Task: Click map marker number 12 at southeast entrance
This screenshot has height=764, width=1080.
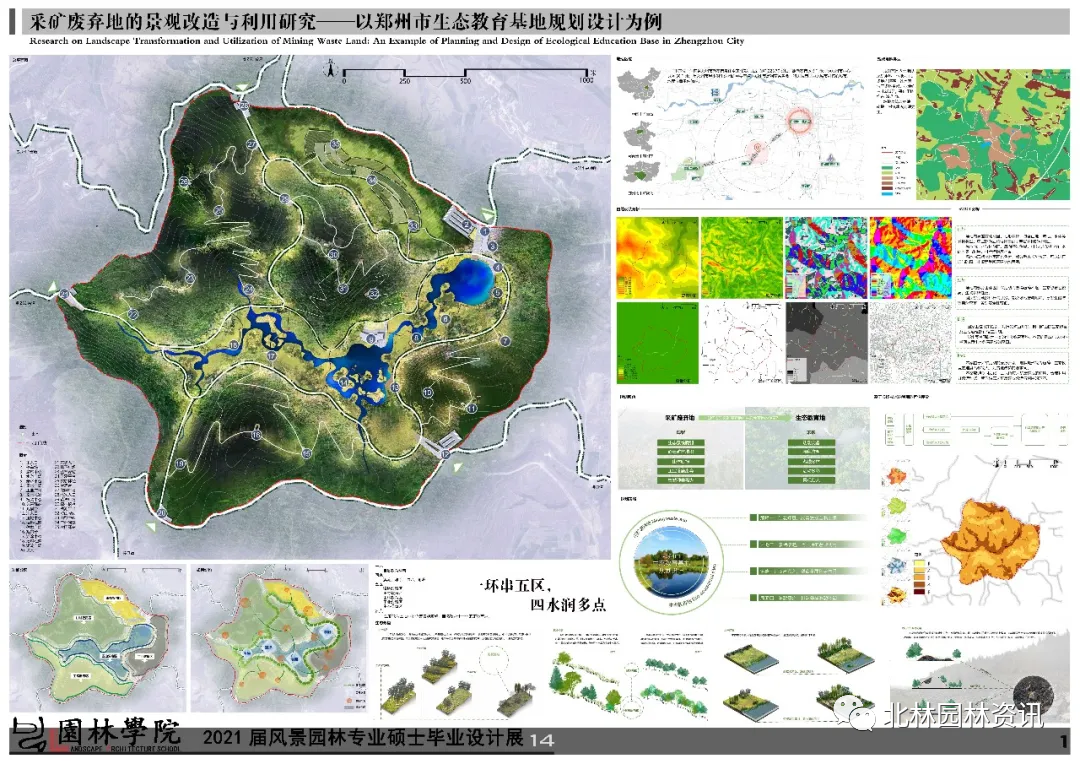Action: (x=446, y=454)
